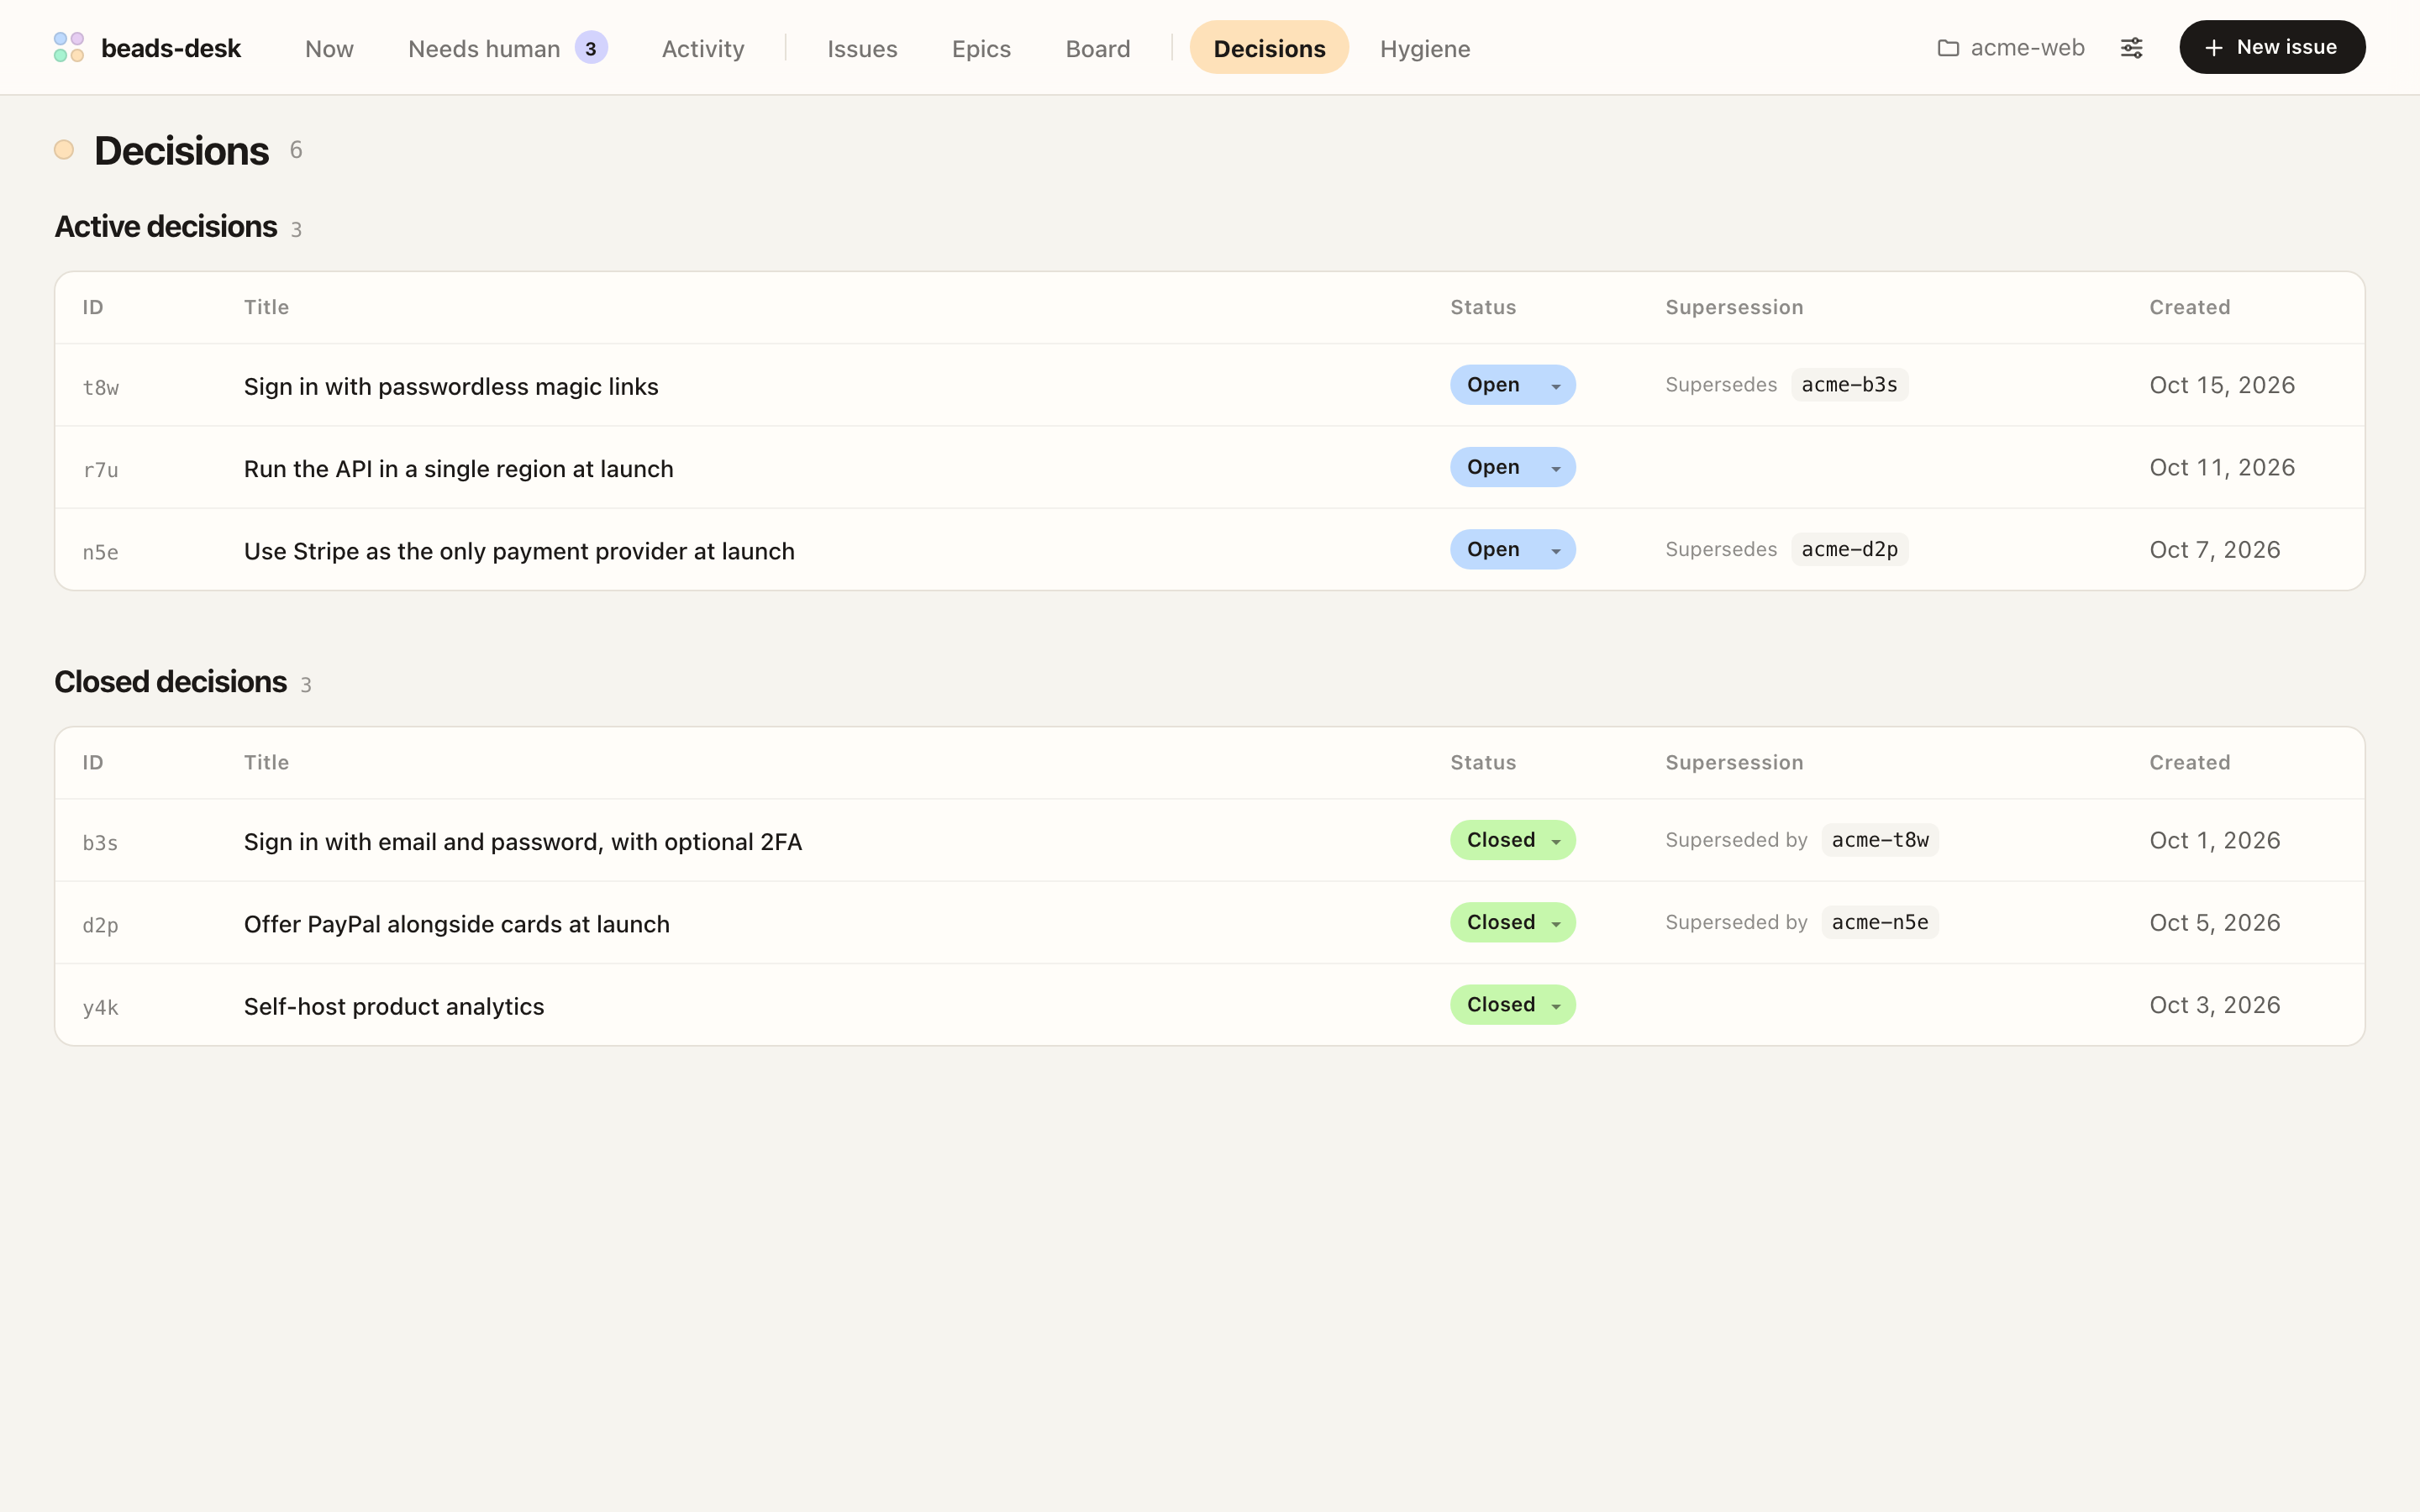Open 'Use Stripe as the only payment provider'
The width and height of the screenshot is (2420, 1512).
(519, 551)
